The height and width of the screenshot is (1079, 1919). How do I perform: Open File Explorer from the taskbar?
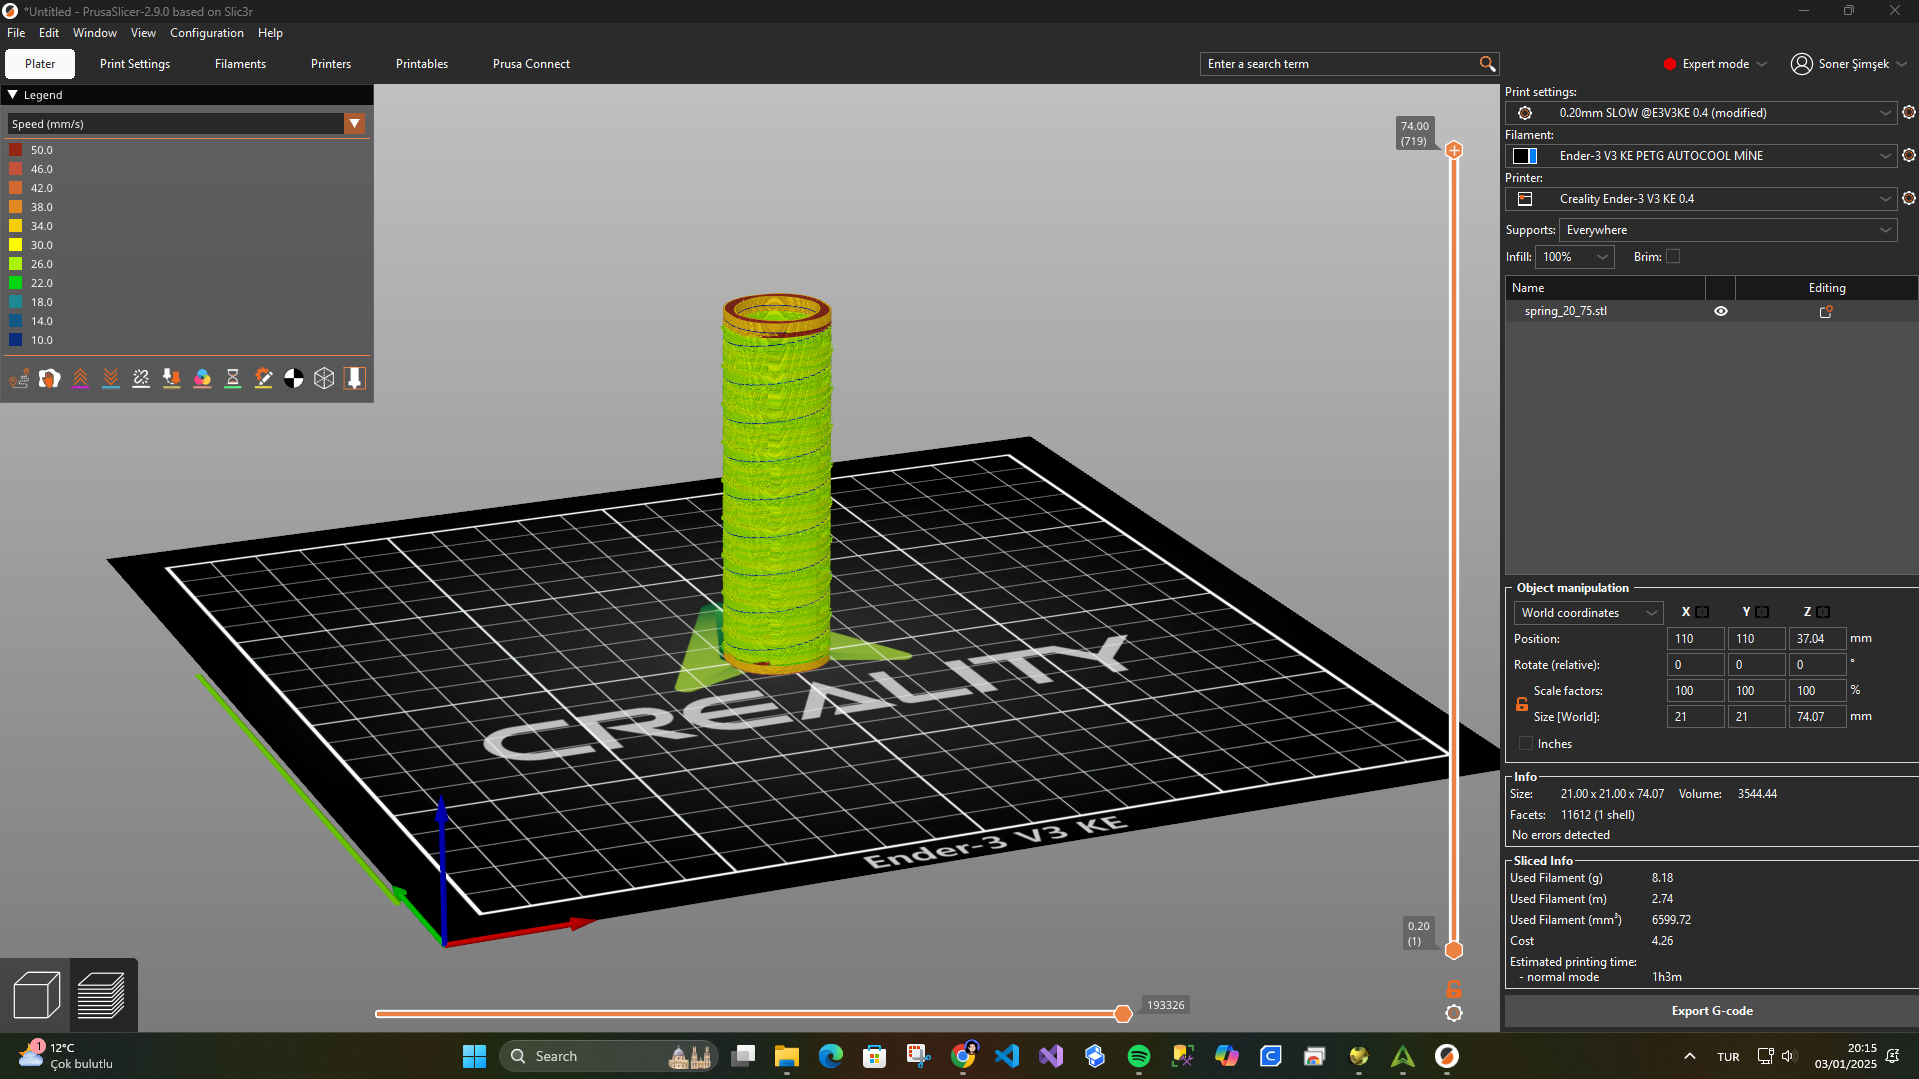pos(786,1056)
